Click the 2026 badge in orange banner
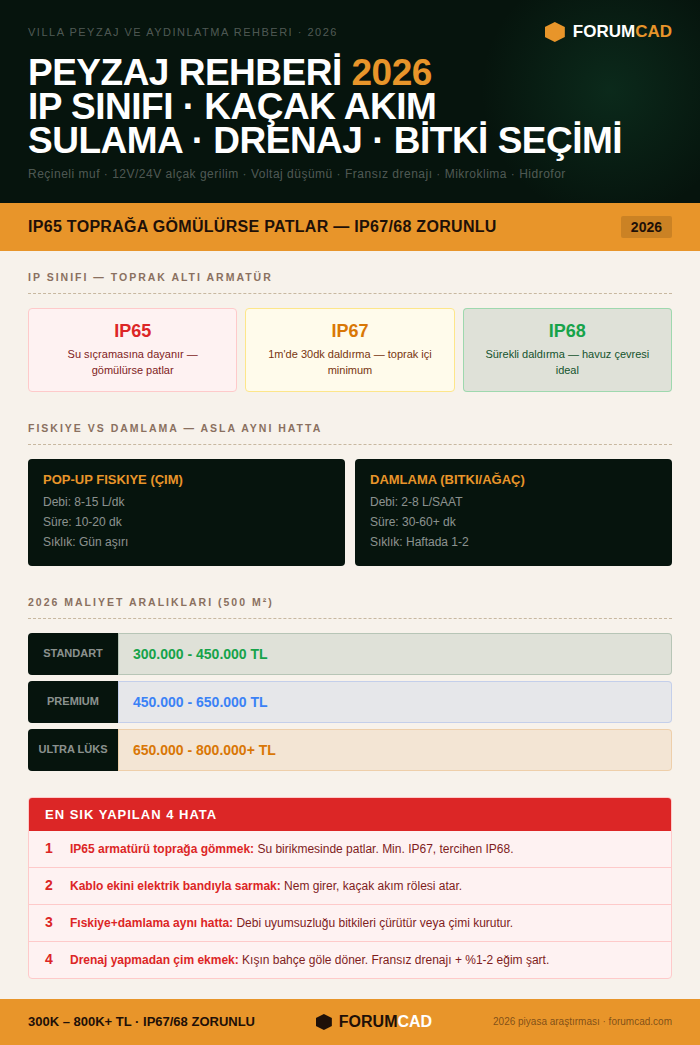The width and height of the screenshot is (700, 1045). (646, 227)
